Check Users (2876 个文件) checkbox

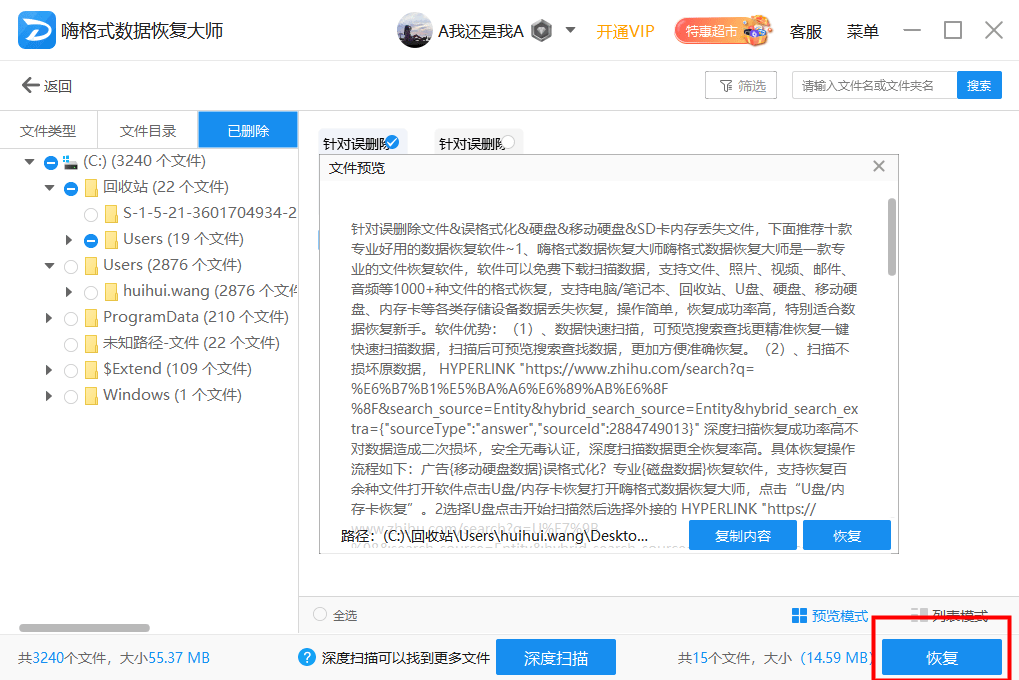pos(71,267)
